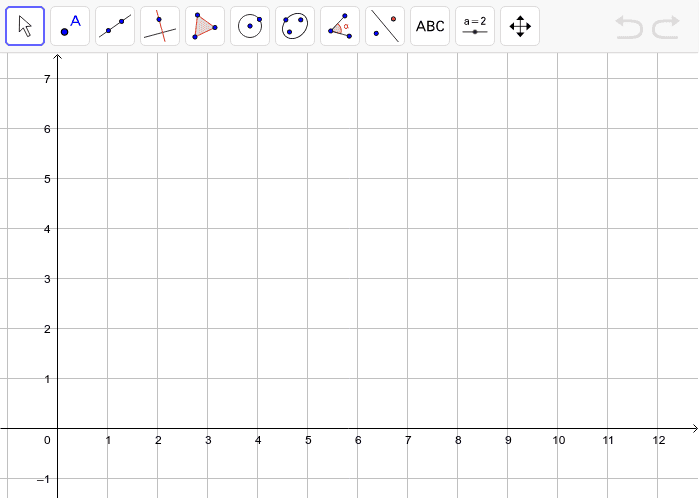Viewport: 700px width, 500px height.
Task: Click y-axis label −1
Action: (43, 479)
